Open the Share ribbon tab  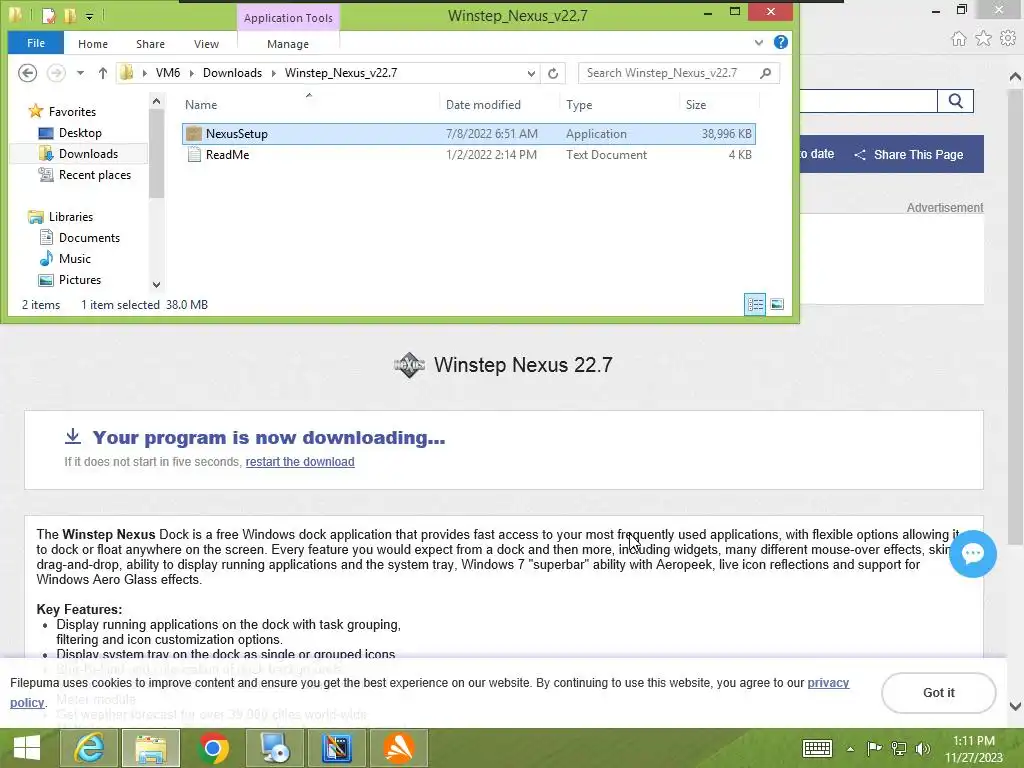coord(150,44)
